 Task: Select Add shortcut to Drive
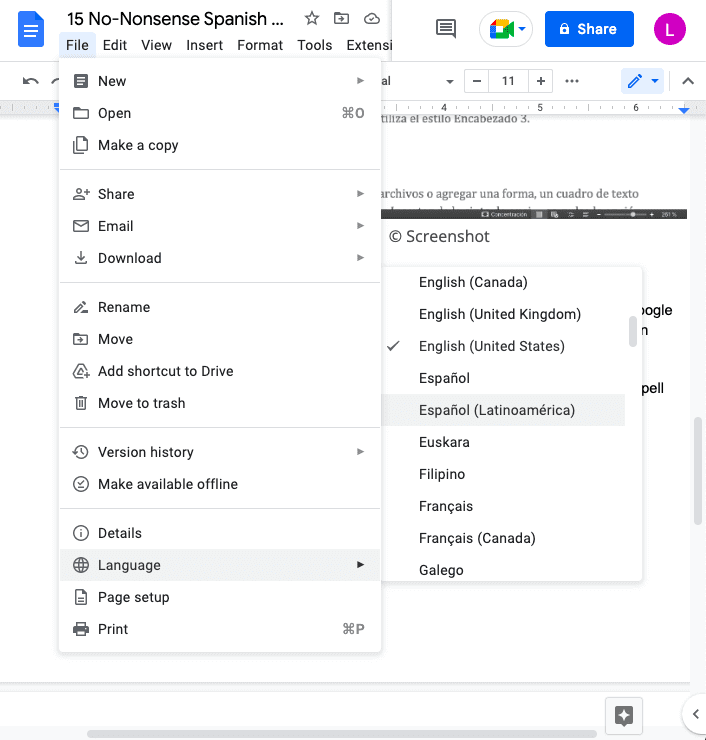pyautogui.click(x=220, y=371)
